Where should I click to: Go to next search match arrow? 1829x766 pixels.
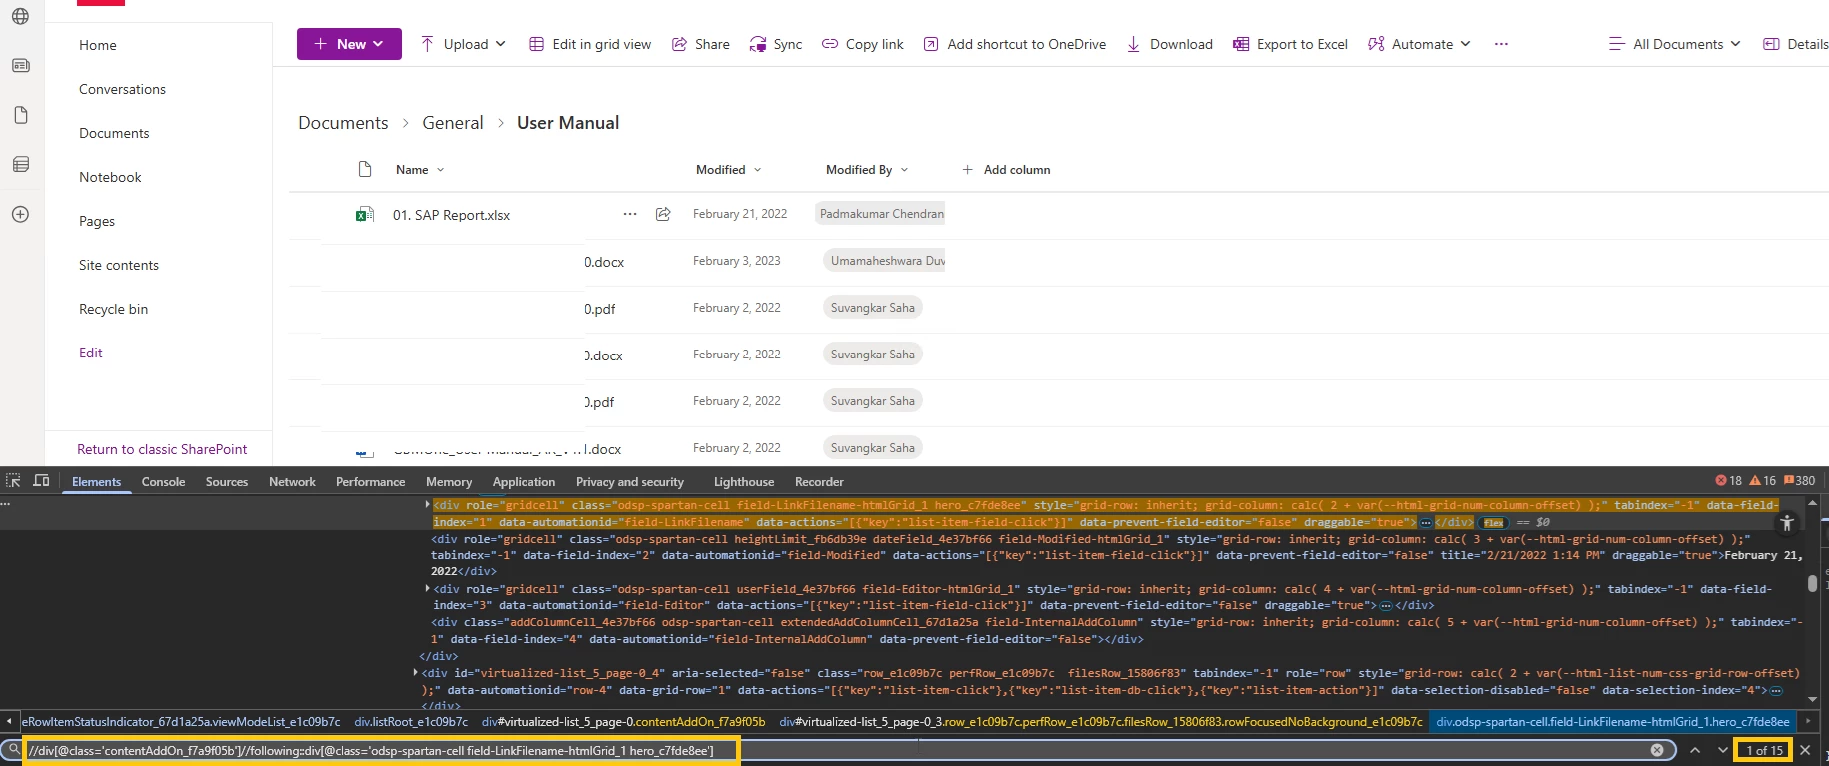tap(1722, 750)
